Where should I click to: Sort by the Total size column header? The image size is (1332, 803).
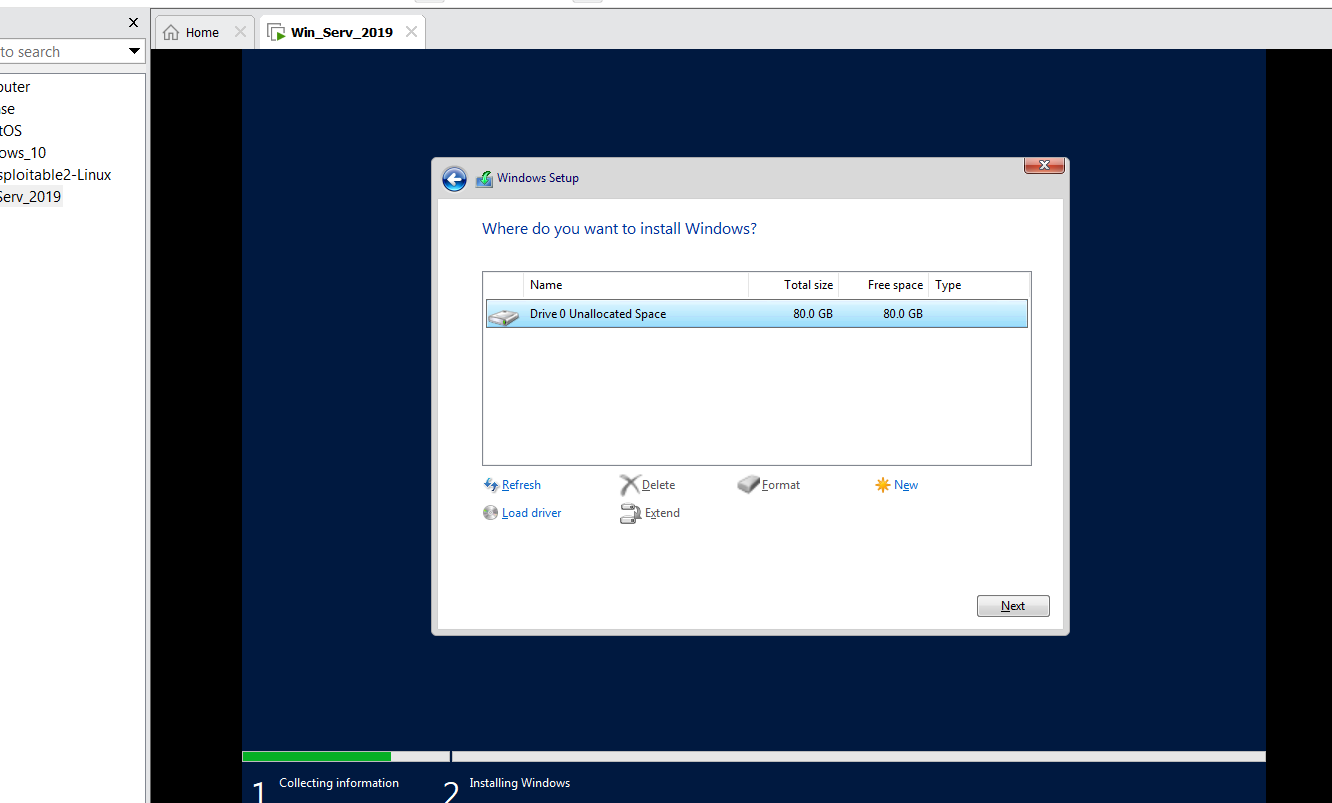tap(793, 285)
